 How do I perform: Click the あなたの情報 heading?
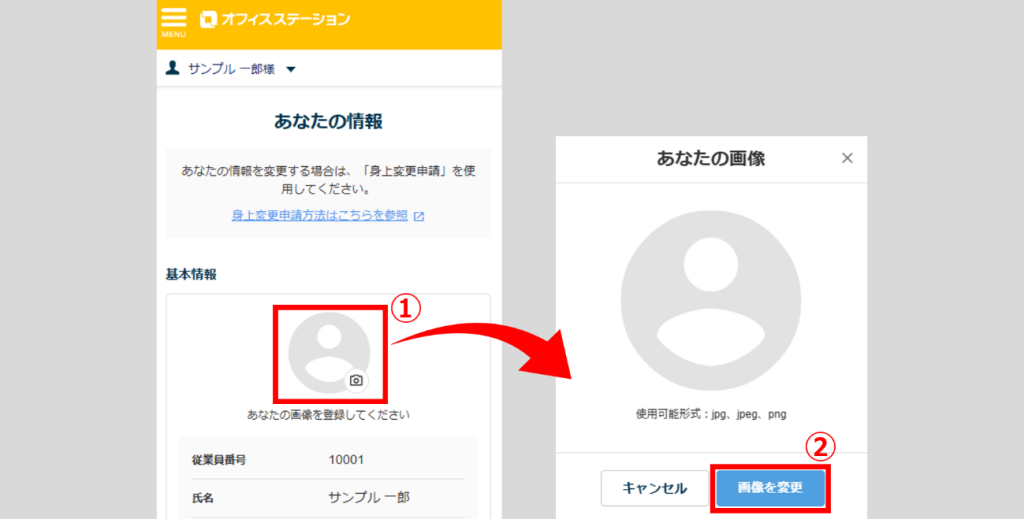point(328,121)
